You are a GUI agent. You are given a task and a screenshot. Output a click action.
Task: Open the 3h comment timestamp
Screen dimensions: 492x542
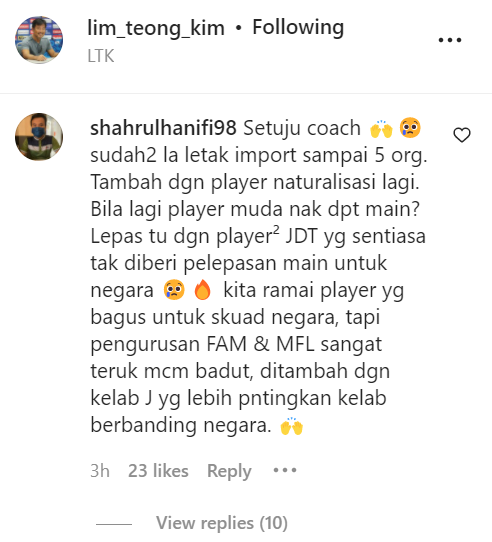(100, 471)
